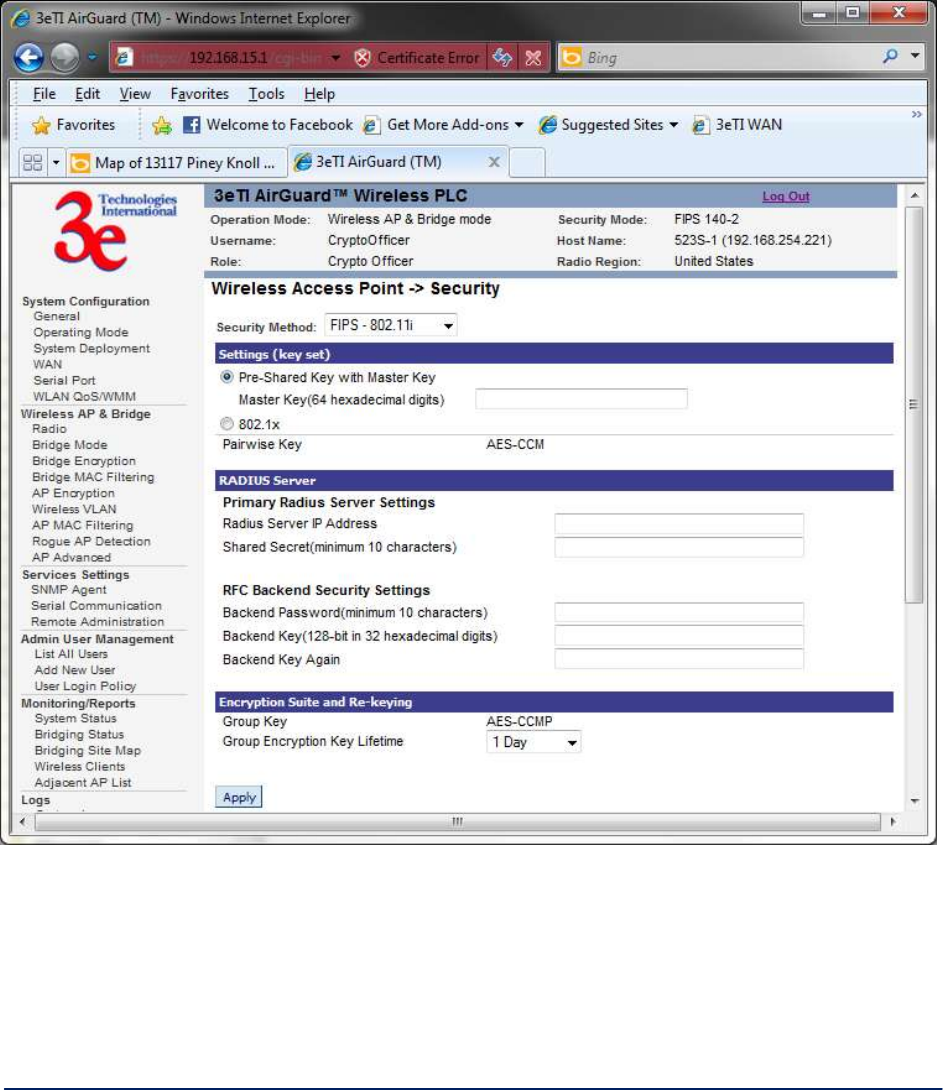Open the recent pages dropdown arrow
The height and width of the screenshot is (1090, 943).
pos(92,57)
